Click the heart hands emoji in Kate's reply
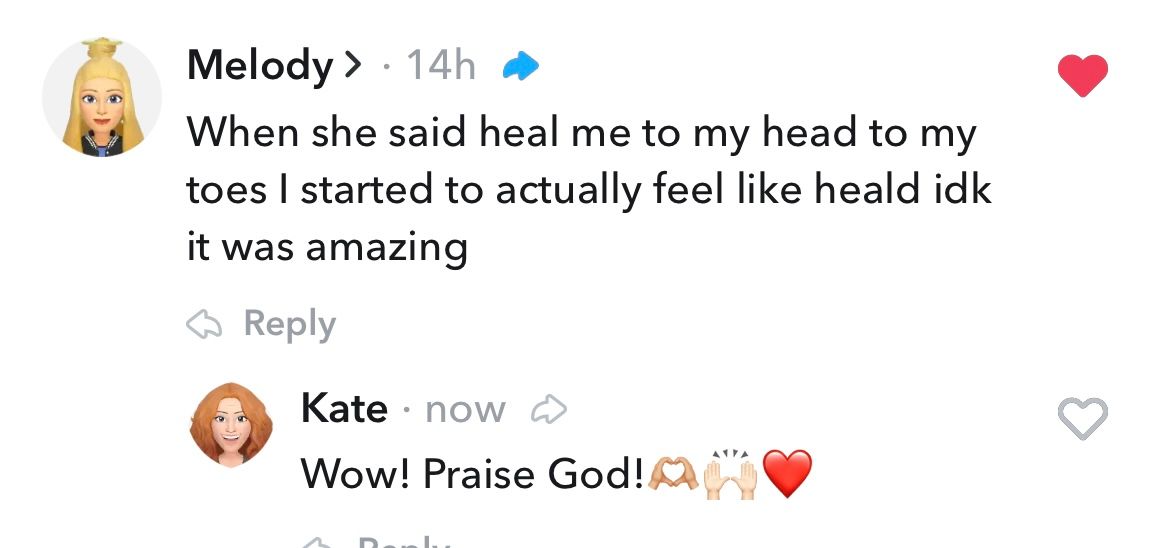The height and width of the screenshot is (548, 1170). pyautogui.click(x=674, y=474)
